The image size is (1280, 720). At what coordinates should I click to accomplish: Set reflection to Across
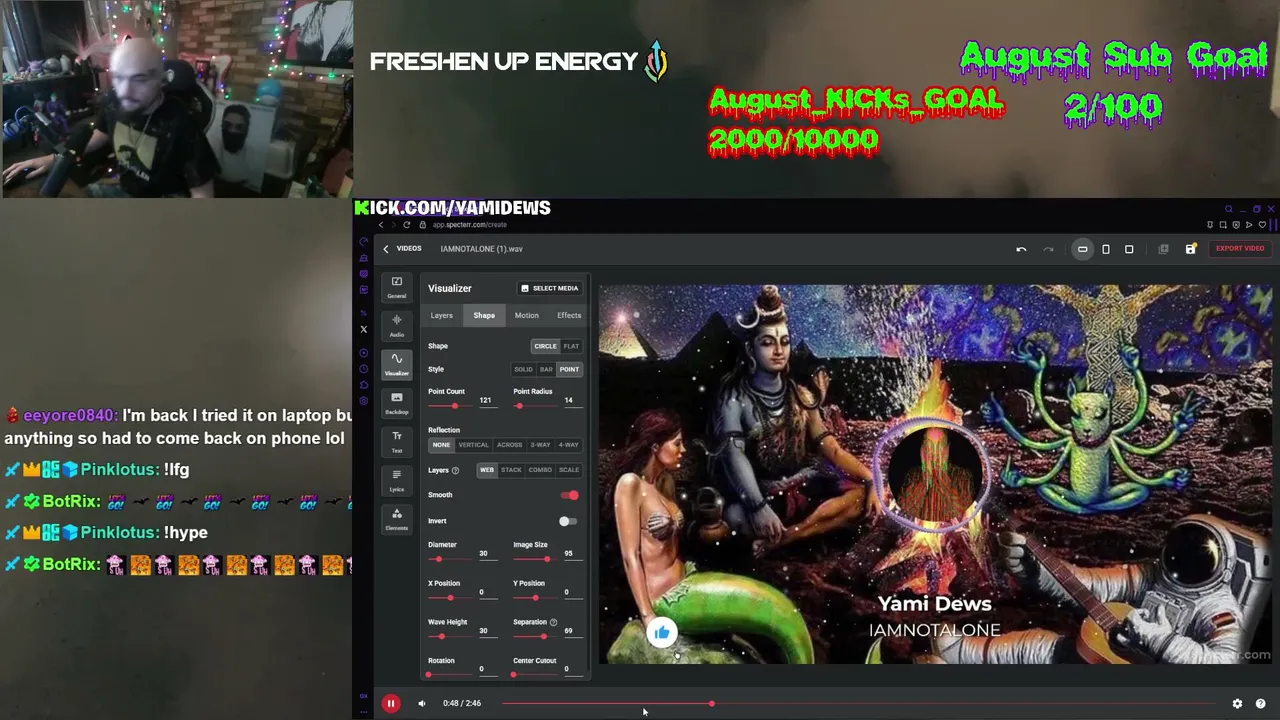coord(509,445)
